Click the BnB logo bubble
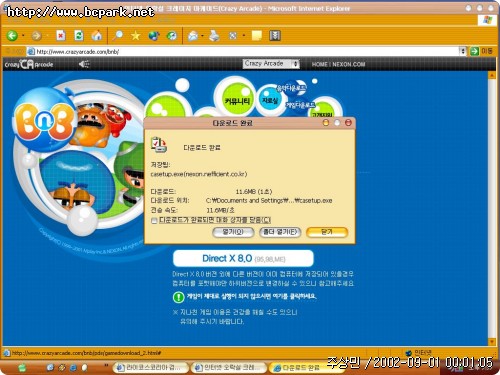 (x=44, y=121)
